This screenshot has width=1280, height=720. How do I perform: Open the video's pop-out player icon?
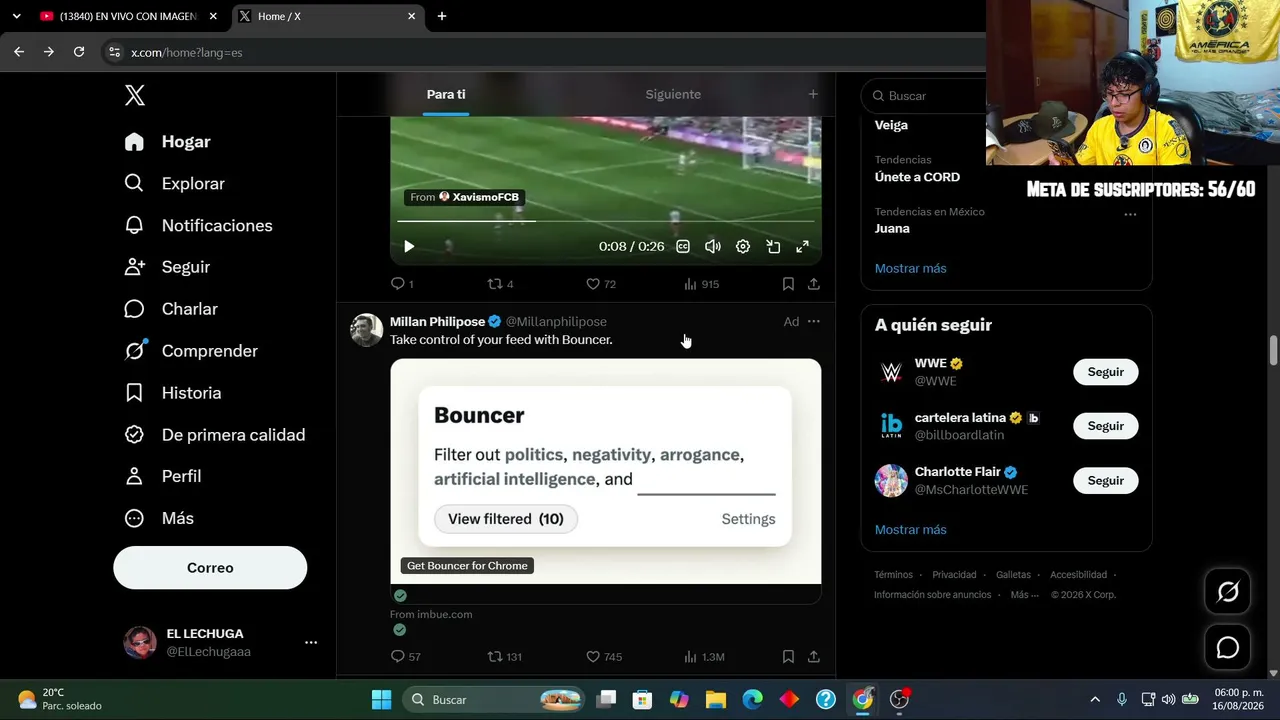pyautogui.click(x=773, y=246)
